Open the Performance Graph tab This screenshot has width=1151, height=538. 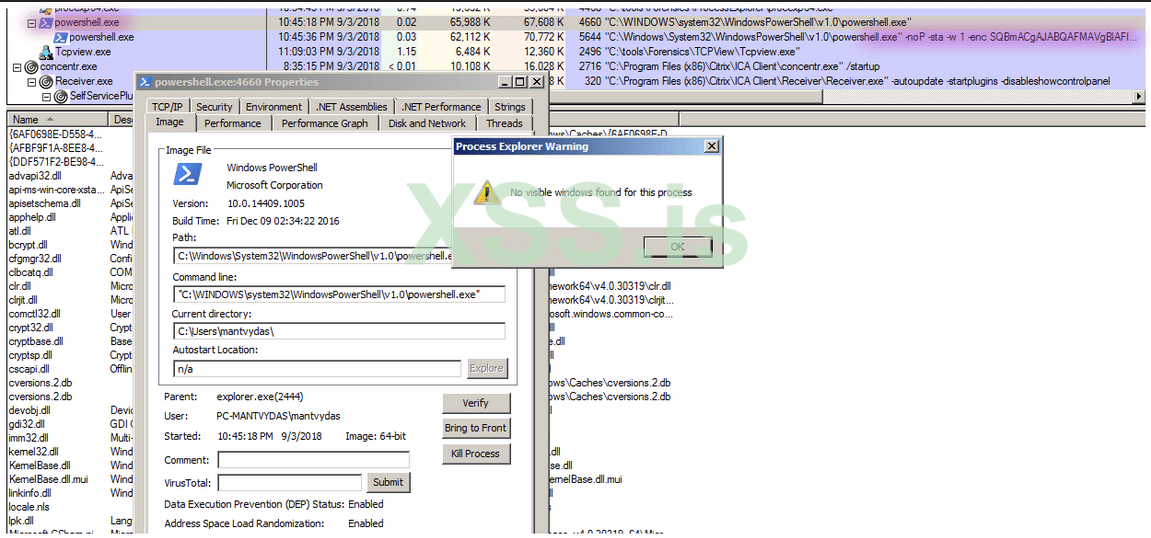coord(324,123)
